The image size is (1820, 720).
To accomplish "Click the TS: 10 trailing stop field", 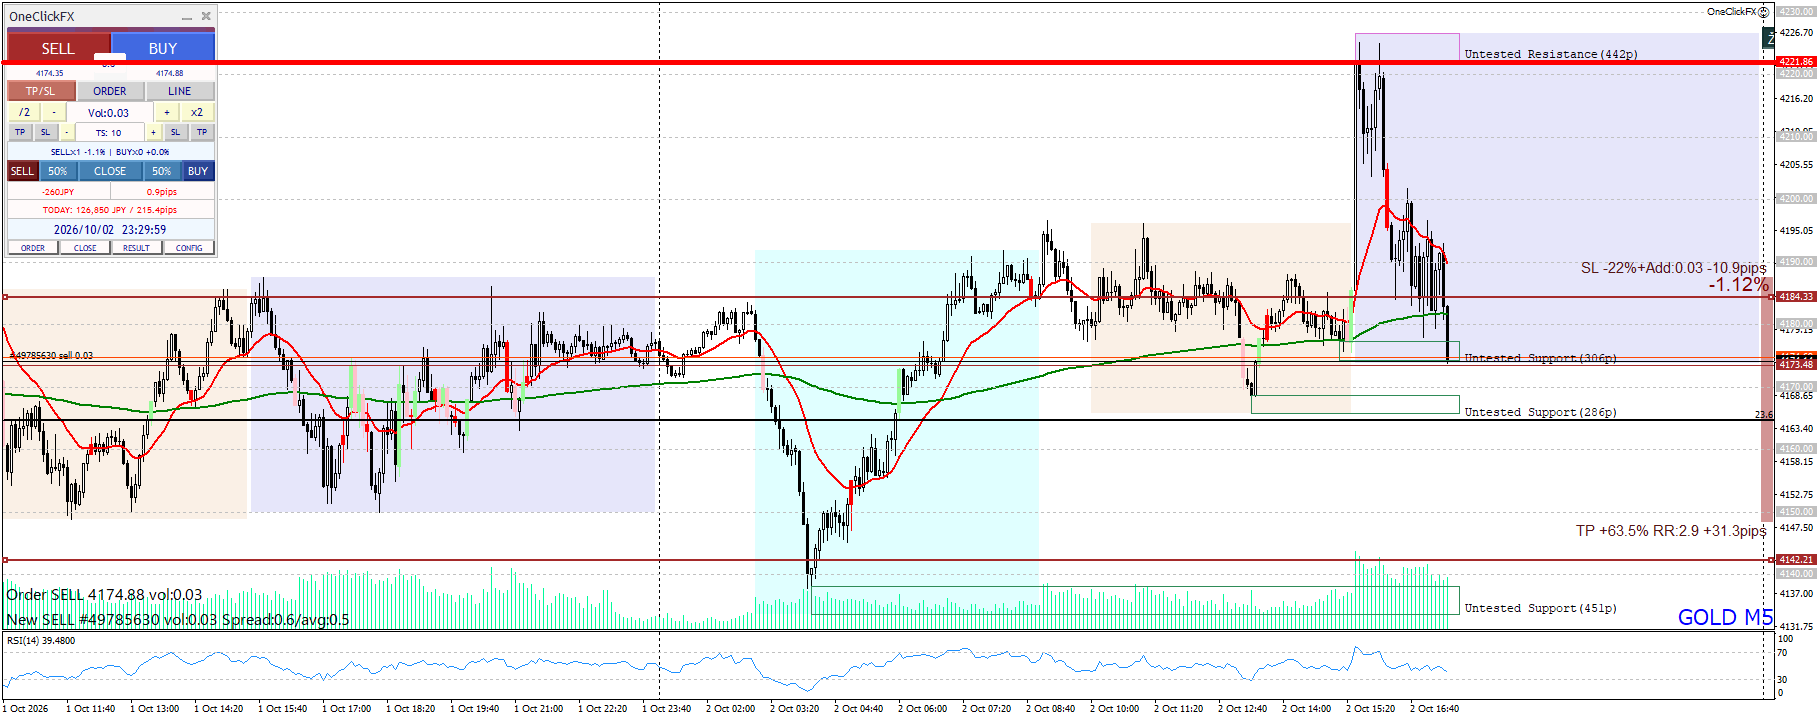I will pos(108,132).
